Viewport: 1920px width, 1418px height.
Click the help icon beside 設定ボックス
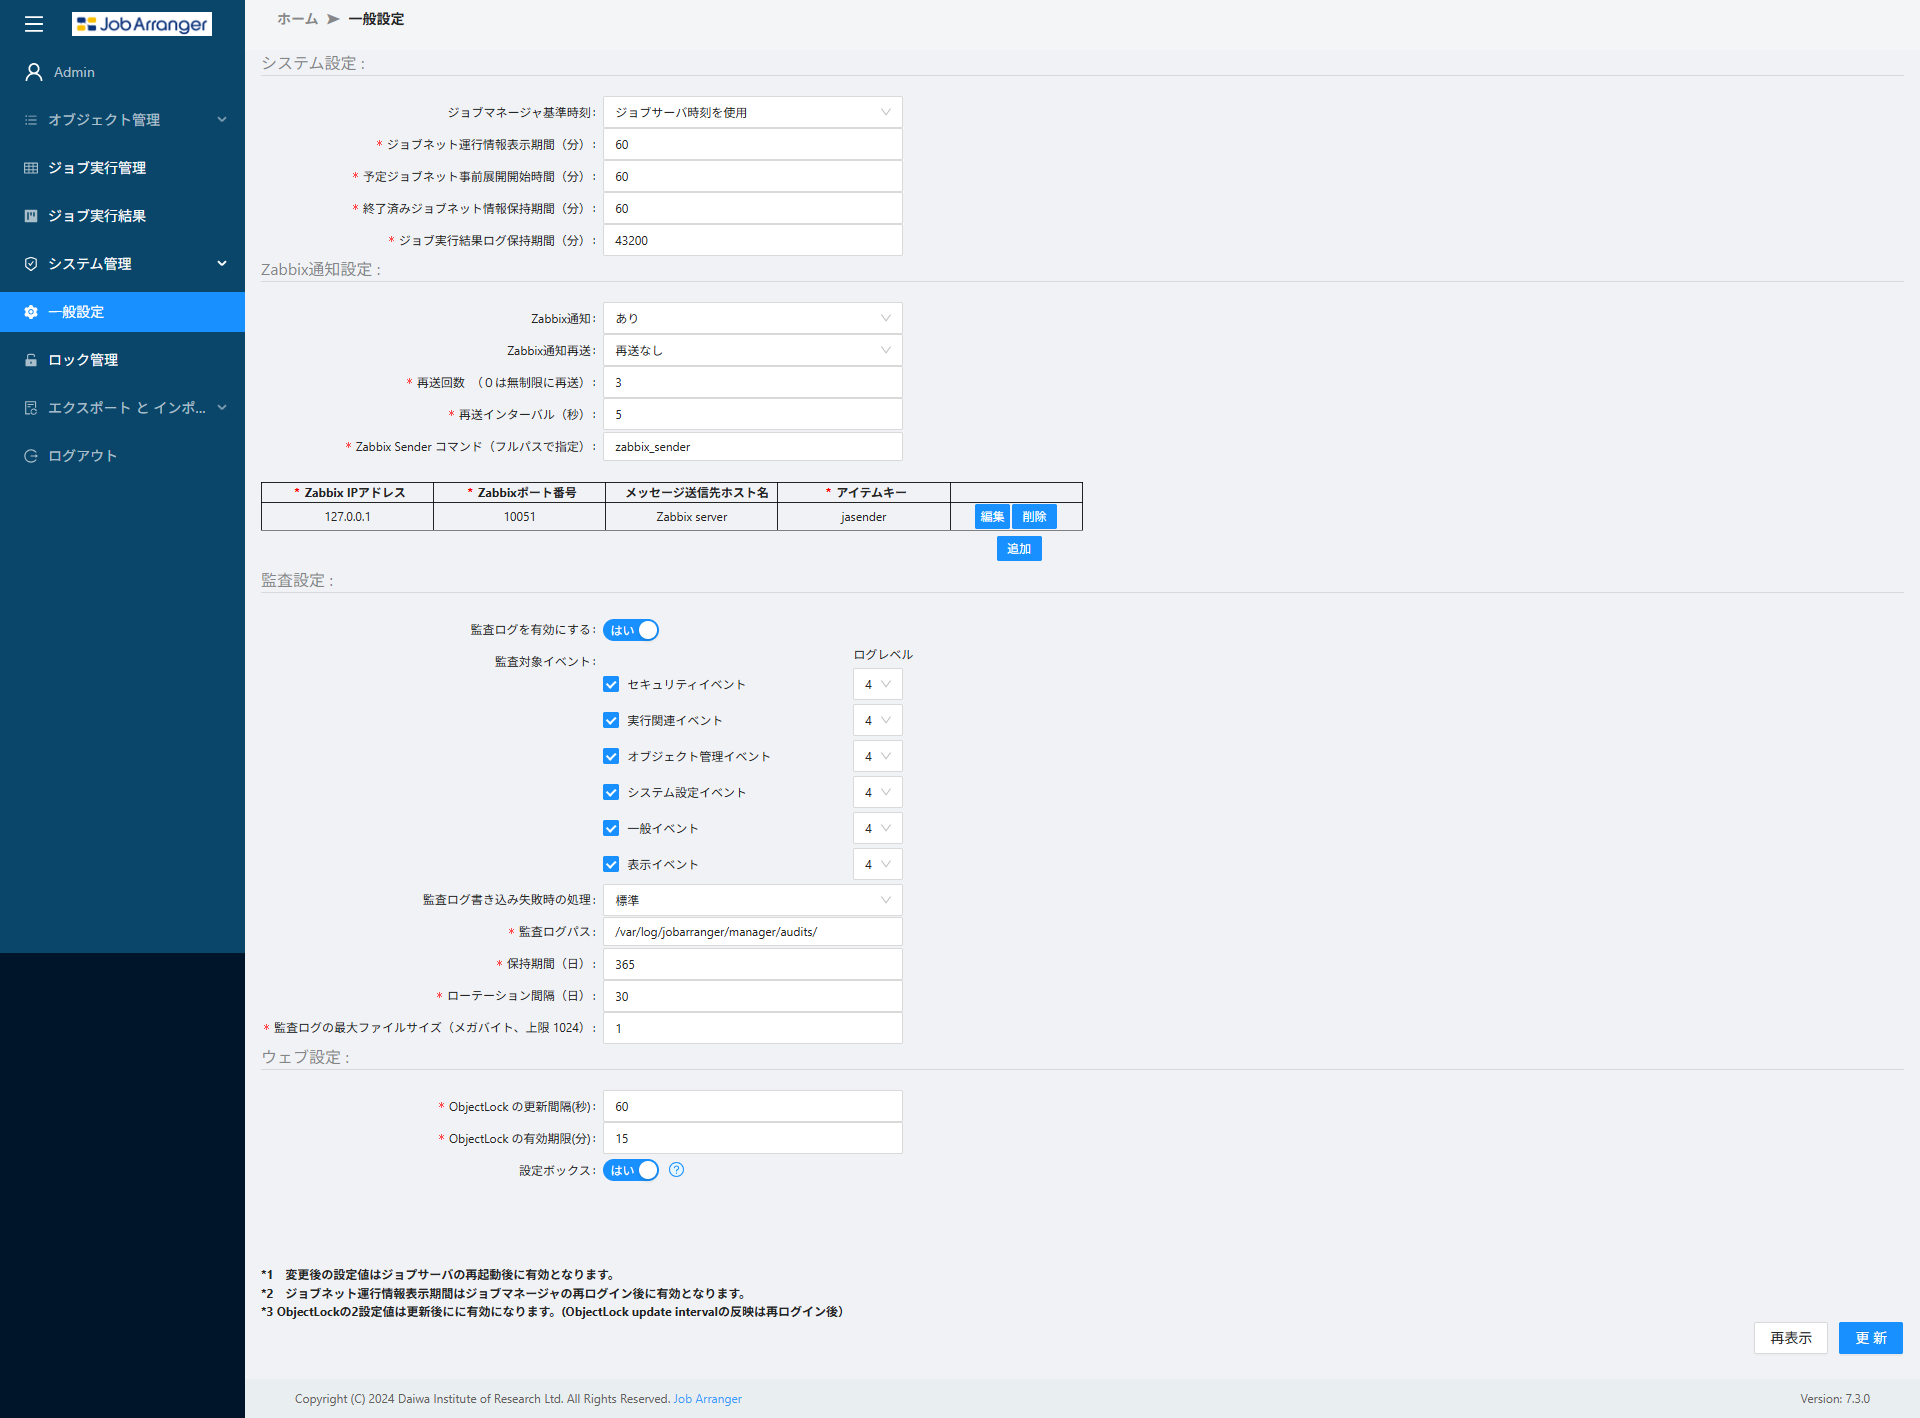point(677,1170)
